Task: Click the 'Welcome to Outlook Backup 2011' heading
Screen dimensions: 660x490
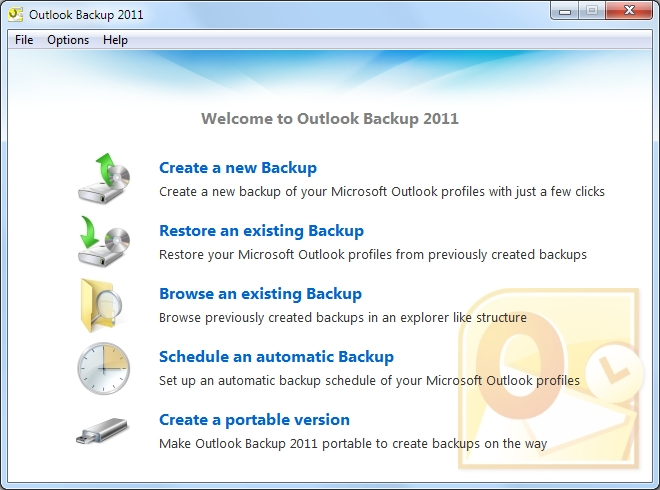Action: click(x=330, y=119)
